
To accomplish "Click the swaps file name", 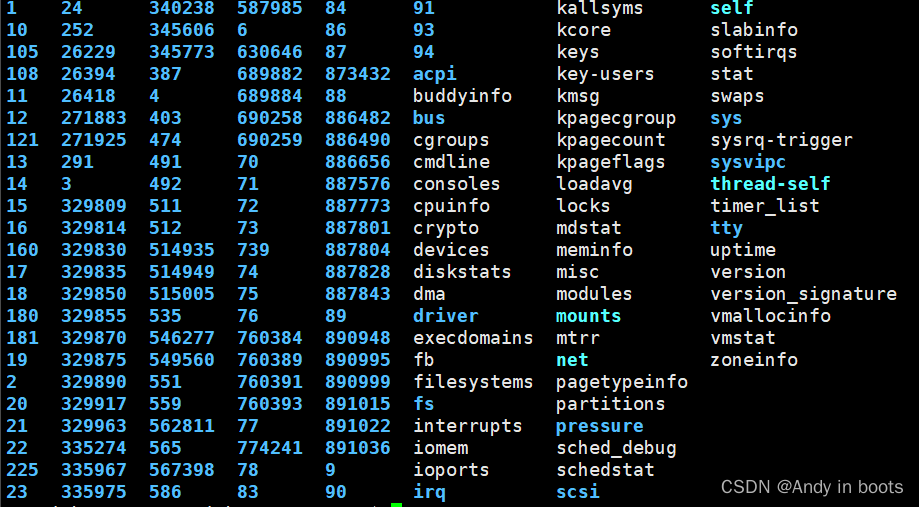I will [x=737, y=96].
